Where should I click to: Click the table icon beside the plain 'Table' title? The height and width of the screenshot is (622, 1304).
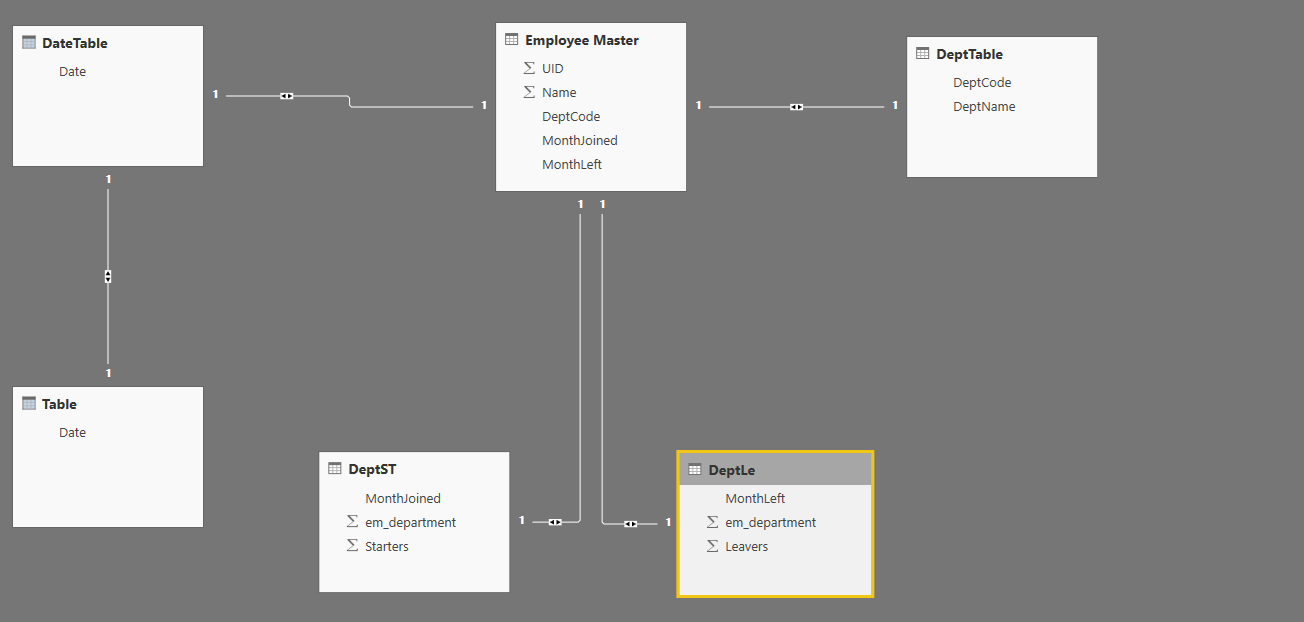click(x=29, y=404)
